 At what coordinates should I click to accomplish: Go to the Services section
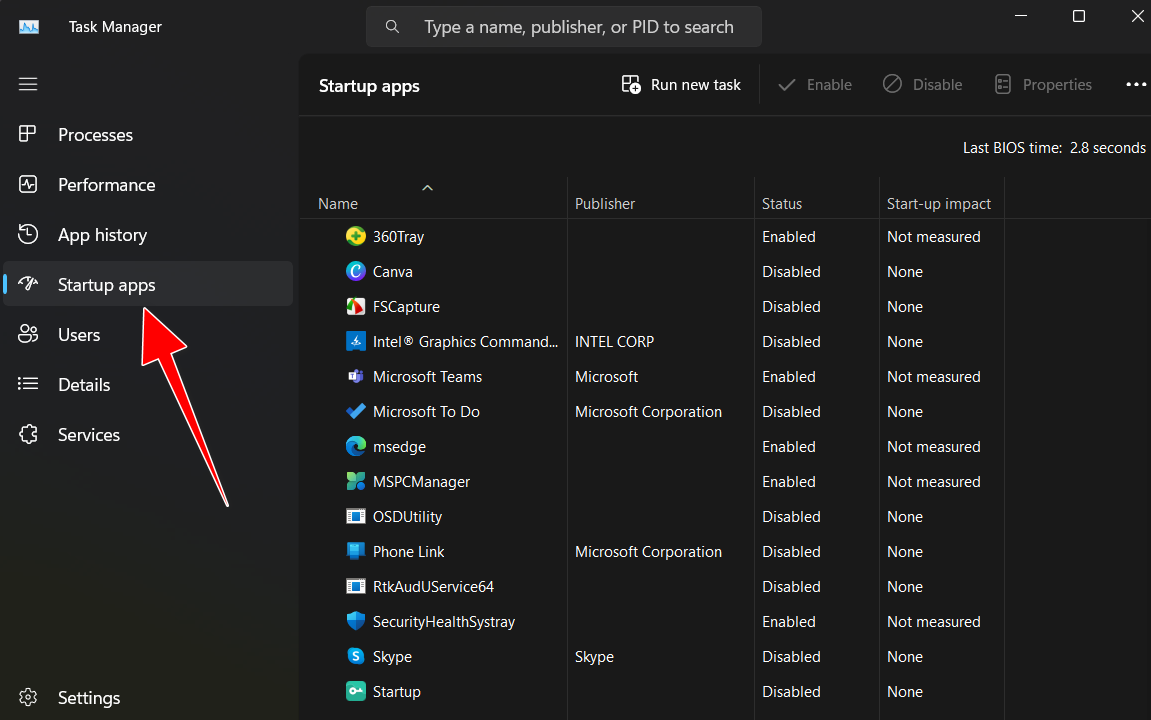pyautogui.click(x=88, y=434)
